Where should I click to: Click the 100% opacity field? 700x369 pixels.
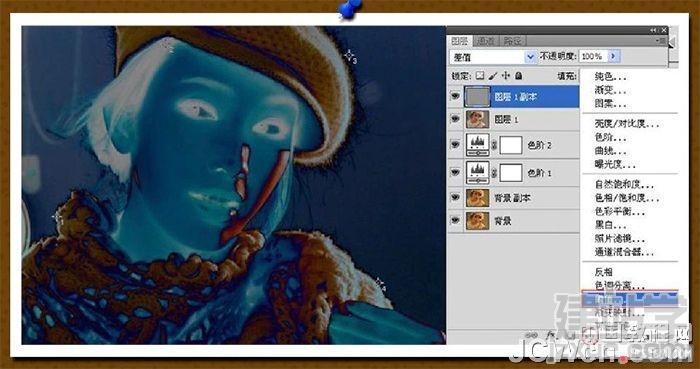[x=593, y=56]
